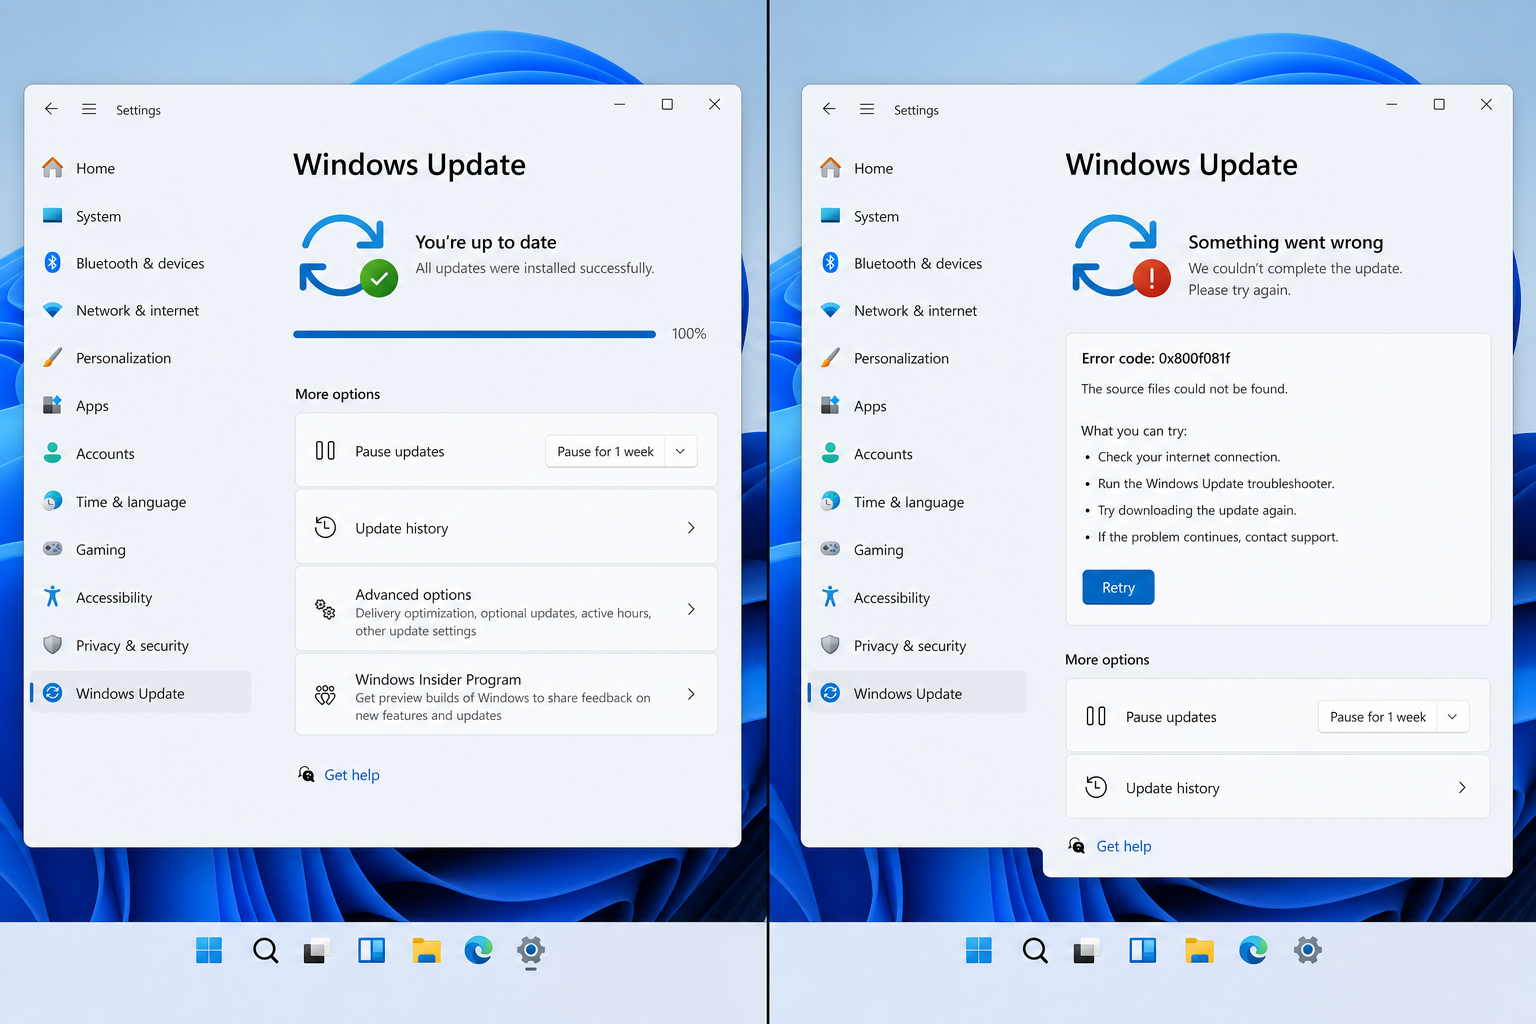This screenshot has height=1024, width=1536.
Task: Click Get help link in the left window
Action: pos(352,775)
